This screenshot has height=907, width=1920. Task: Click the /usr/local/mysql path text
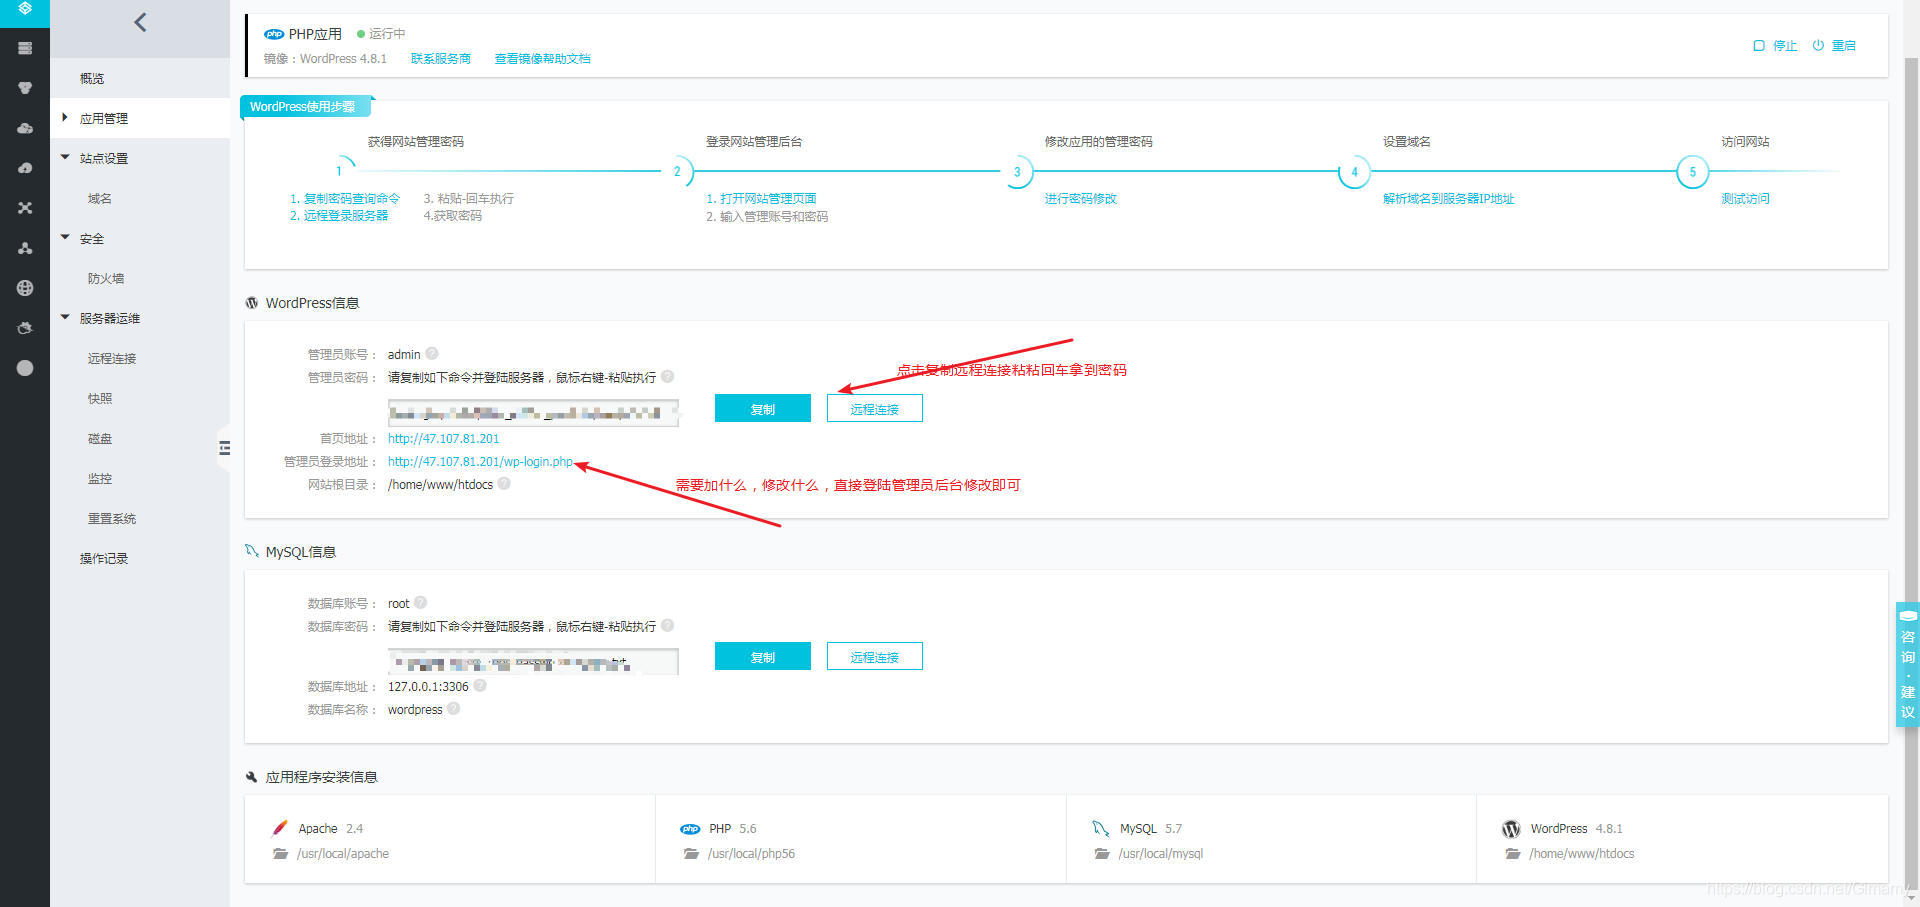(1161, 854)
